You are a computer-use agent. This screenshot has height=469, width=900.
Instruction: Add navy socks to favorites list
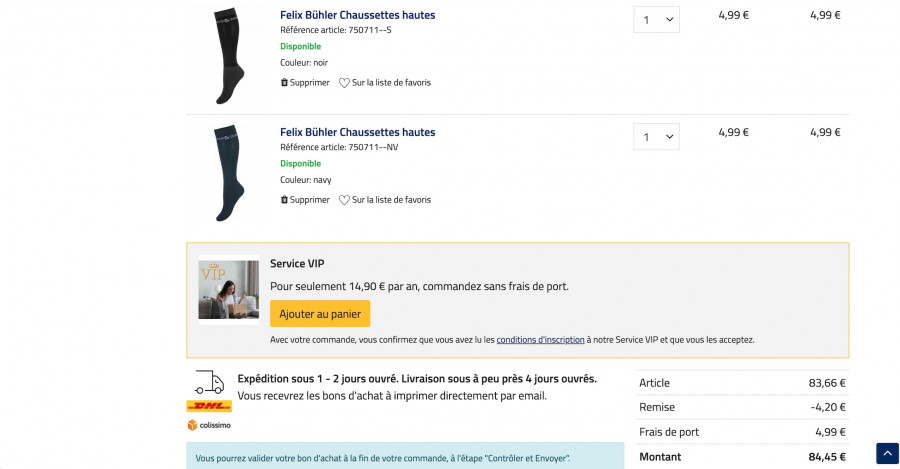[x=391, y=200]
